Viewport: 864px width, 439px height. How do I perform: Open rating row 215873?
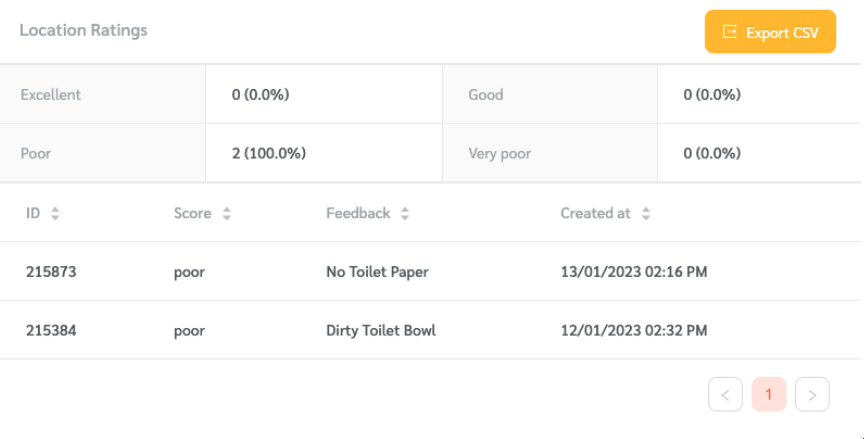(x=430, y=272)
